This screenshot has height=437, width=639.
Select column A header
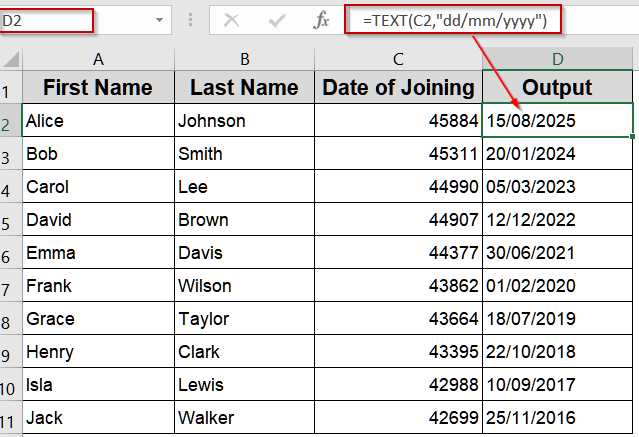click(x=98, y=59)
